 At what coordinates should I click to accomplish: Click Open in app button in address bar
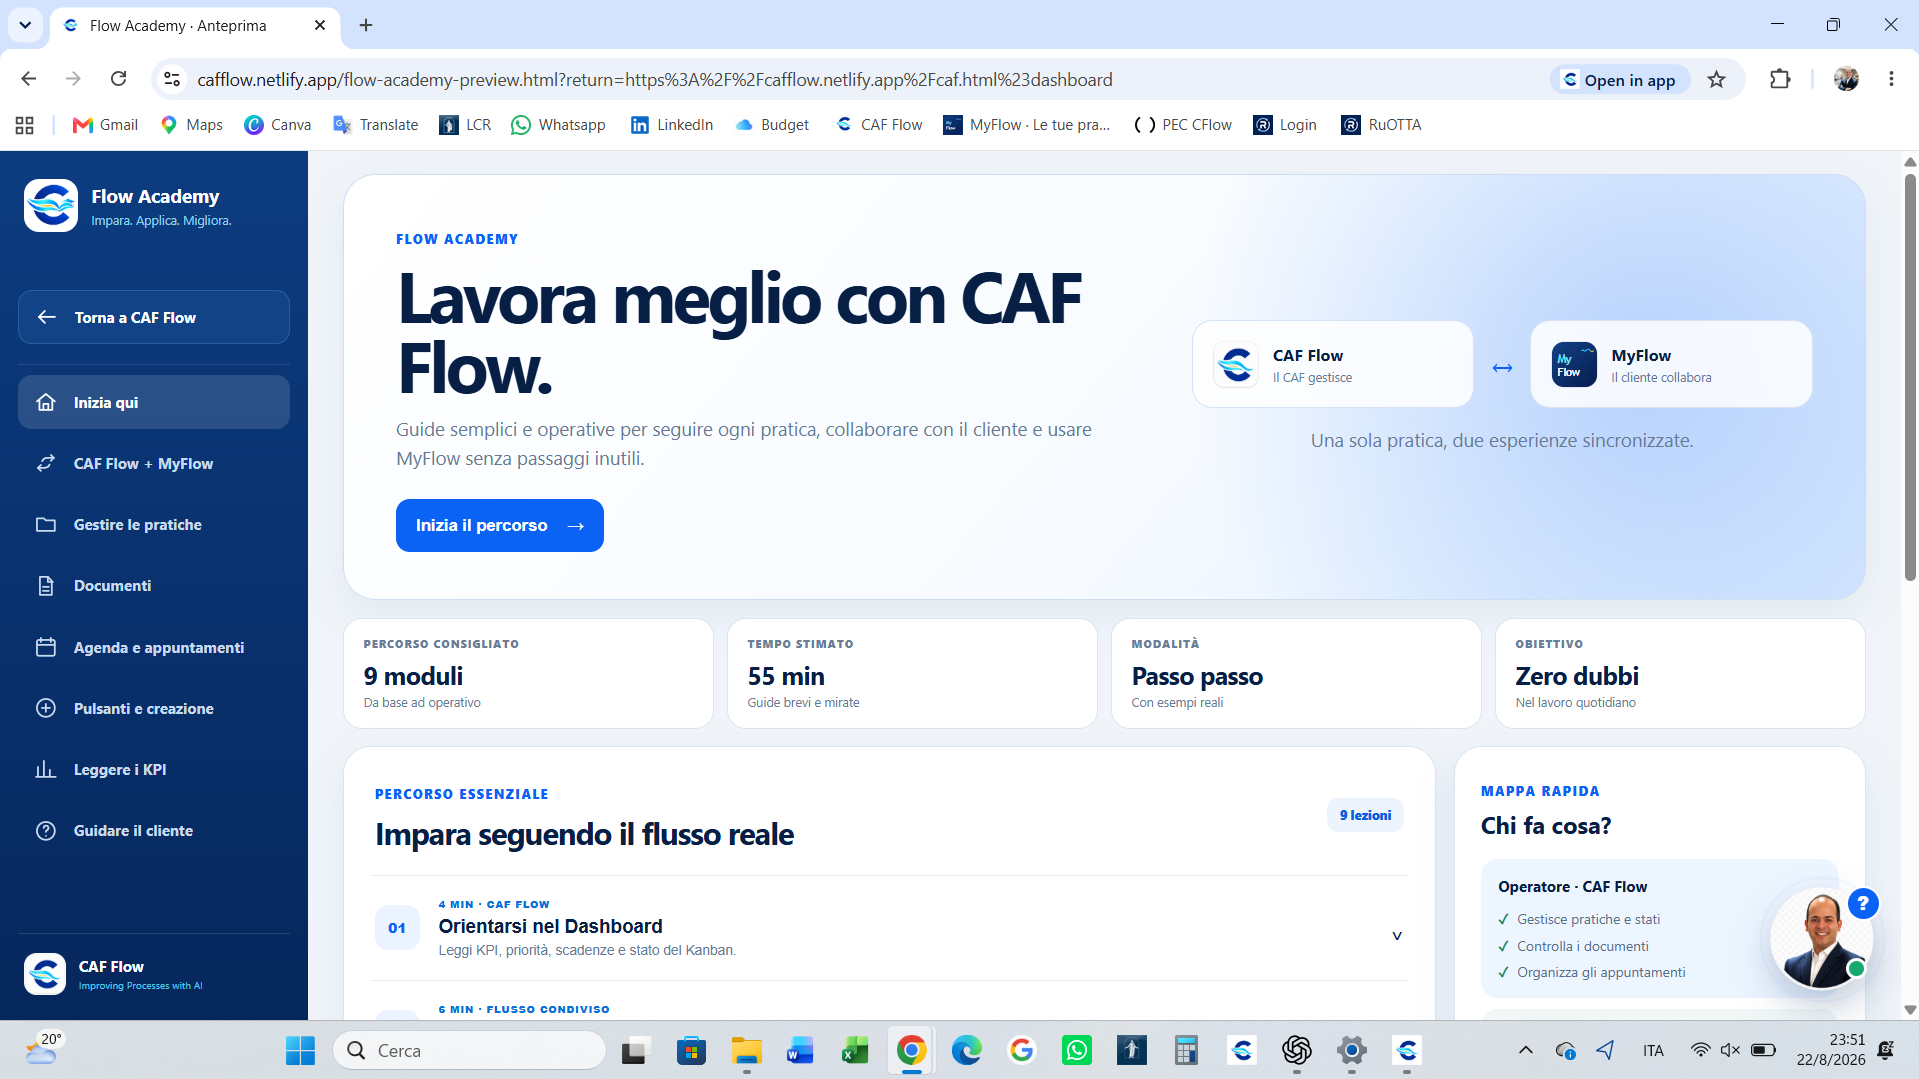tap(1620, 80)
